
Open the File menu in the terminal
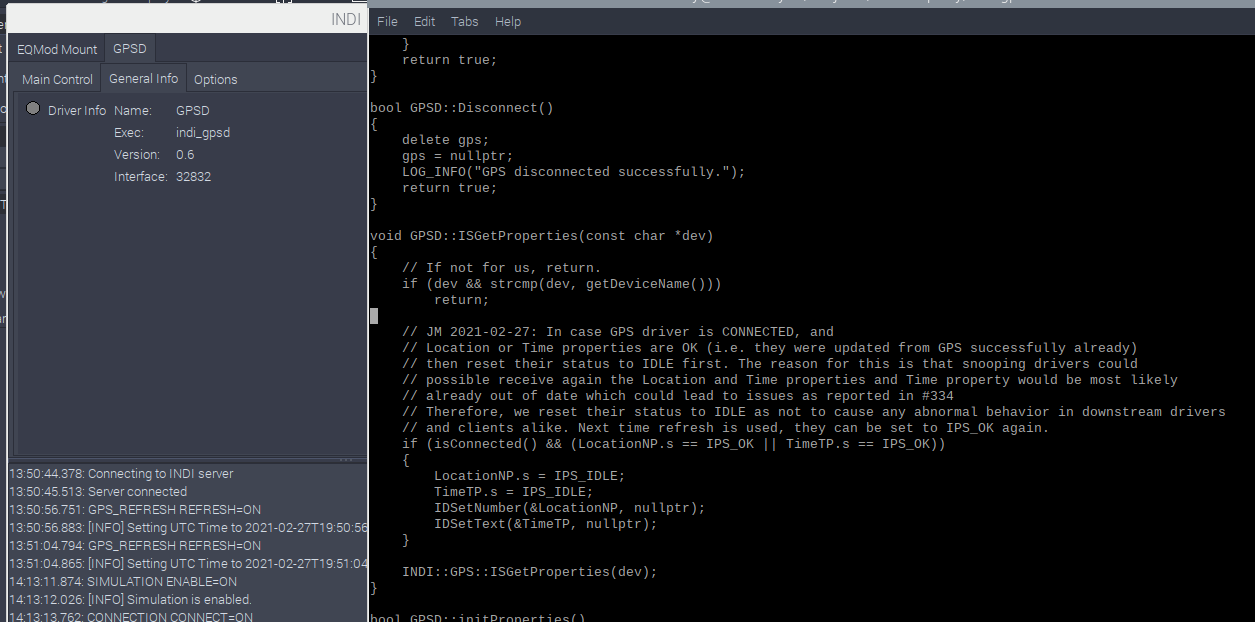[x=387, y=21]
